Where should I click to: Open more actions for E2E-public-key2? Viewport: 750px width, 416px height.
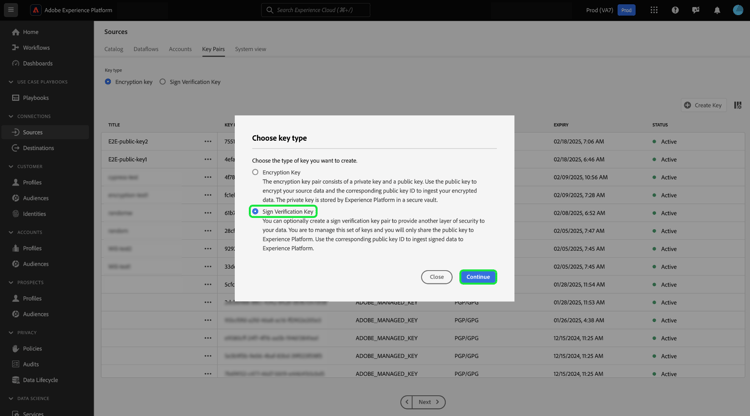tap(208, 142)
